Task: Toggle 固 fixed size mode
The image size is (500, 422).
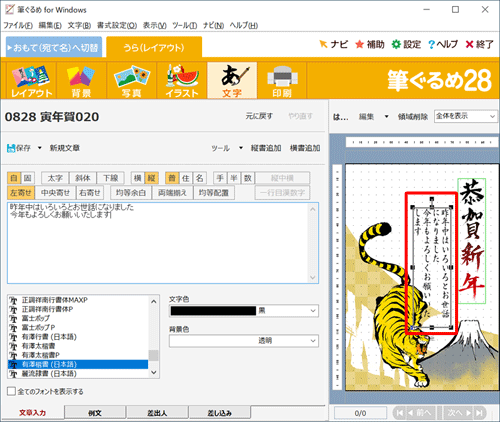Action: pyautogui.click(x=28, y=178)
